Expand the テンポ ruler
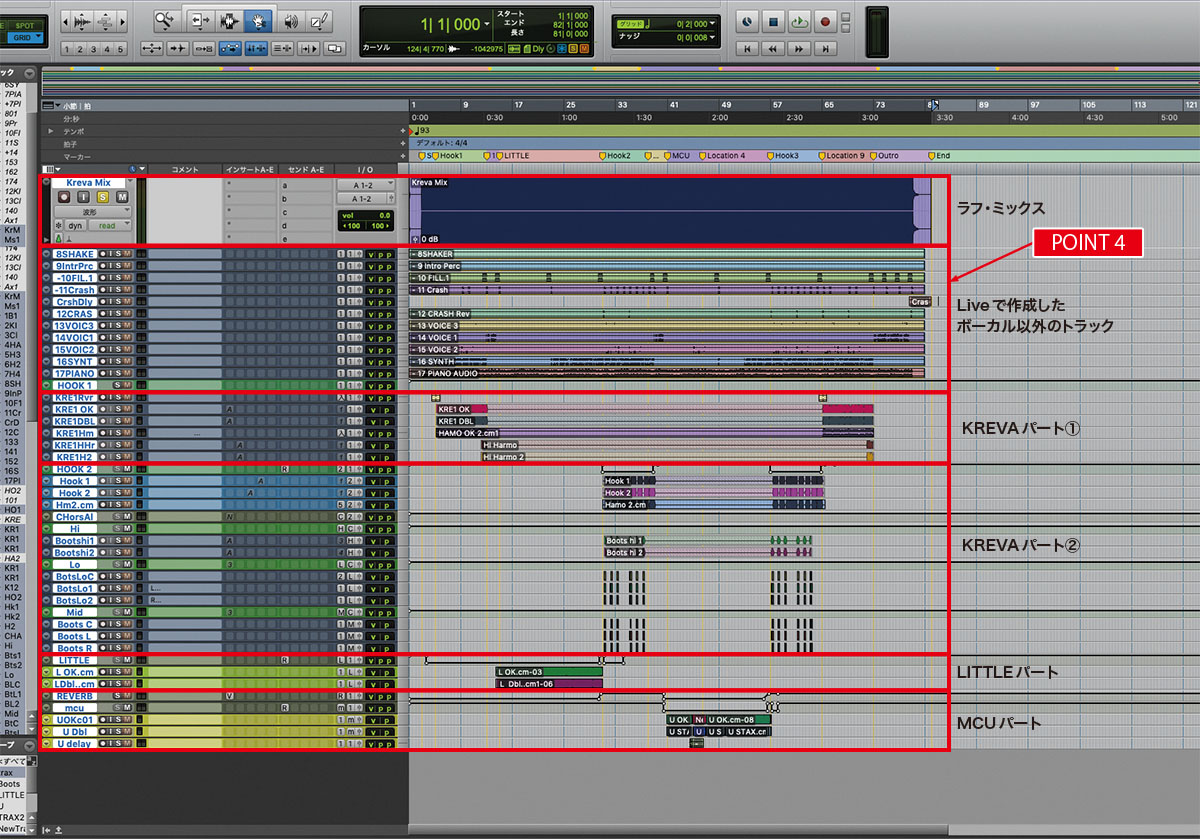 [x=51, y=131]
